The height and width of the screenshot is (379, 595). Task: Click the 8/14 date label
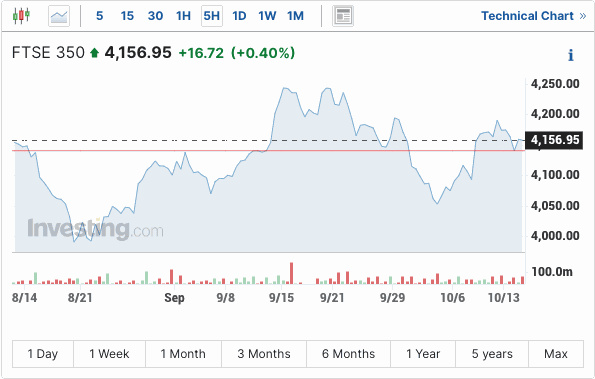point(25,298)
